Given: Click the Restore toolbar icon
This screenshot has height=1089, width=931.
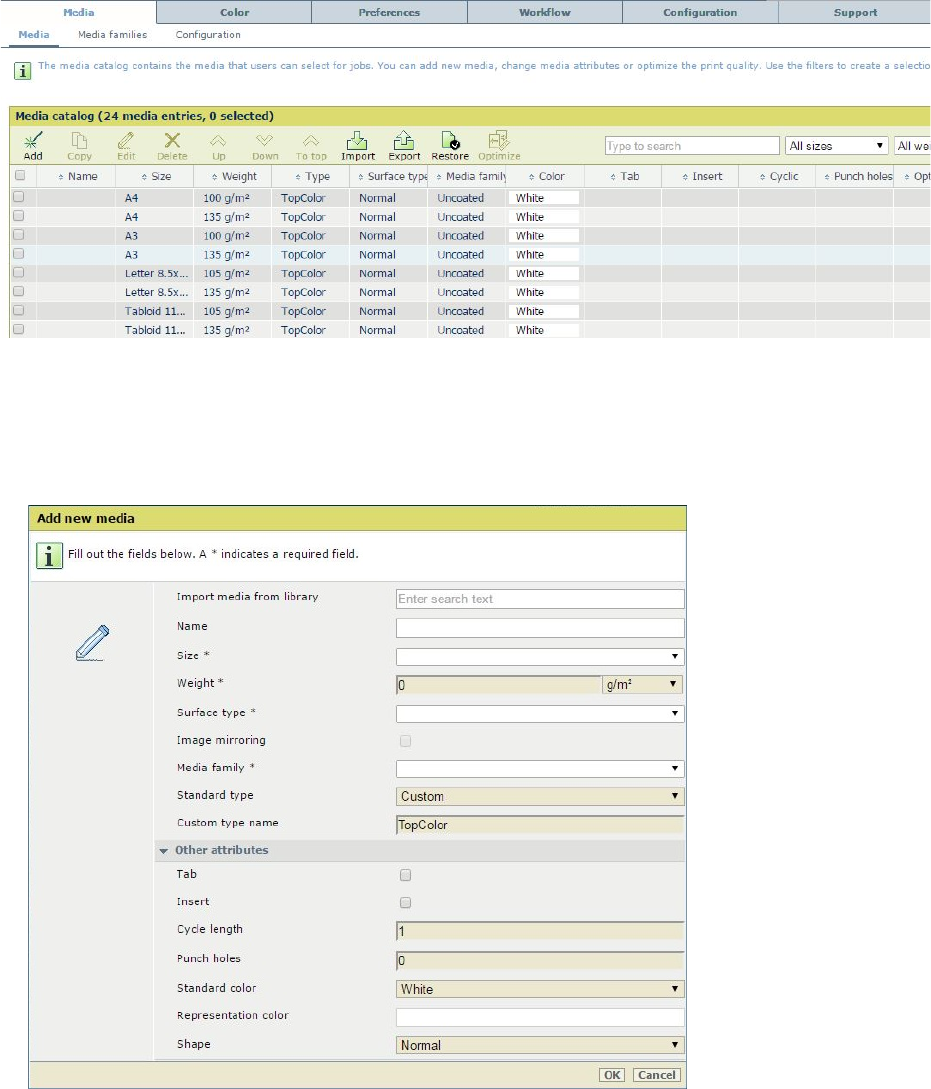Looking at the screenshot, I should pos(450,146).
